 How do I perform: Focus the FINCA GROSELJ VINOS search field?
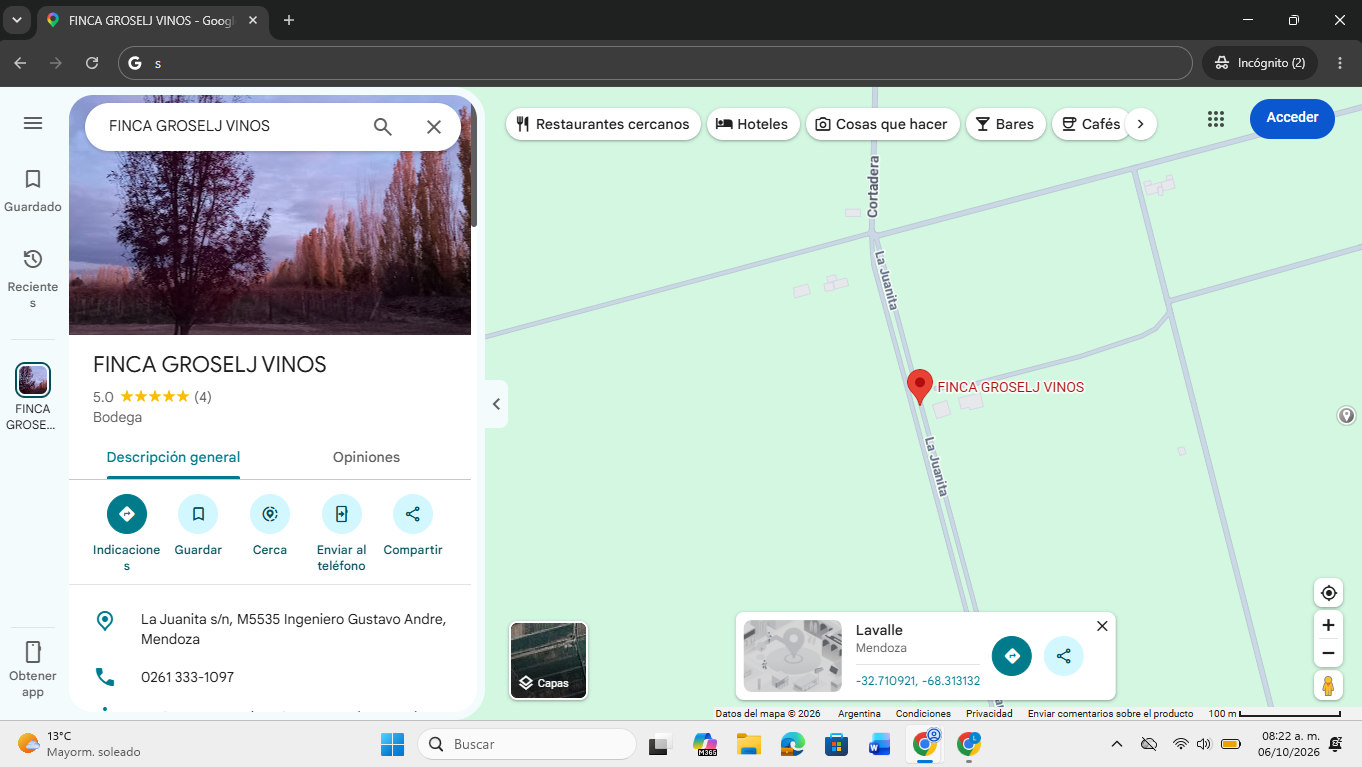230,126
